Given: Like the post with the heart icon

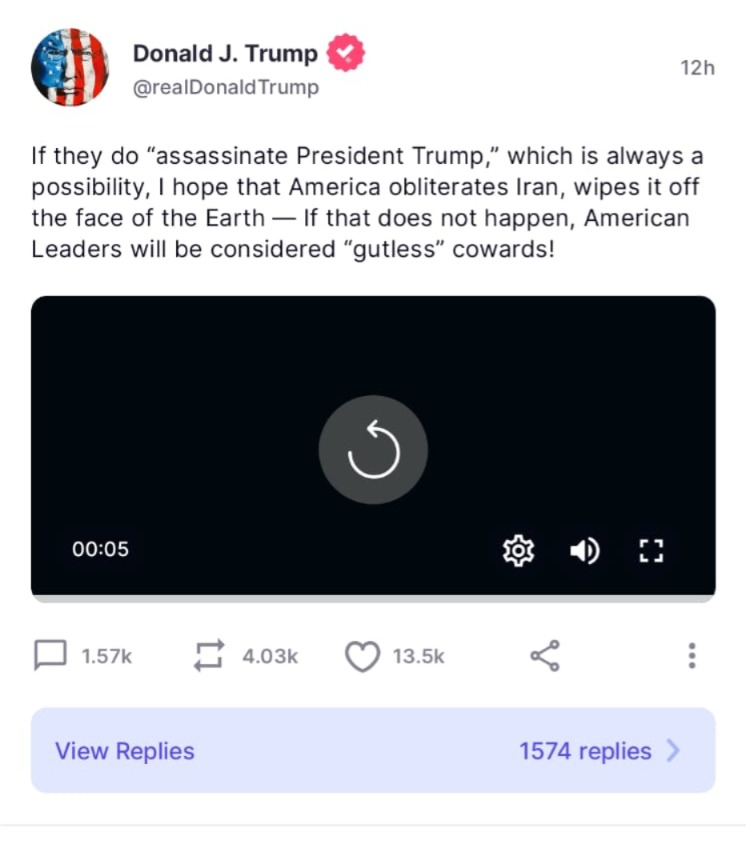Looking at the screenshot, I should coord(362,656).
